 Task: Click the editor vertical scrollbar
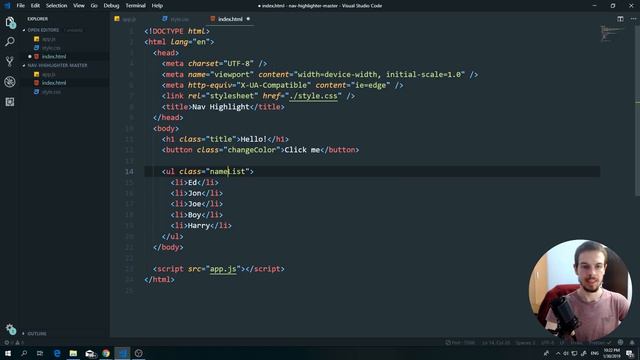click(x=637, y=110)
